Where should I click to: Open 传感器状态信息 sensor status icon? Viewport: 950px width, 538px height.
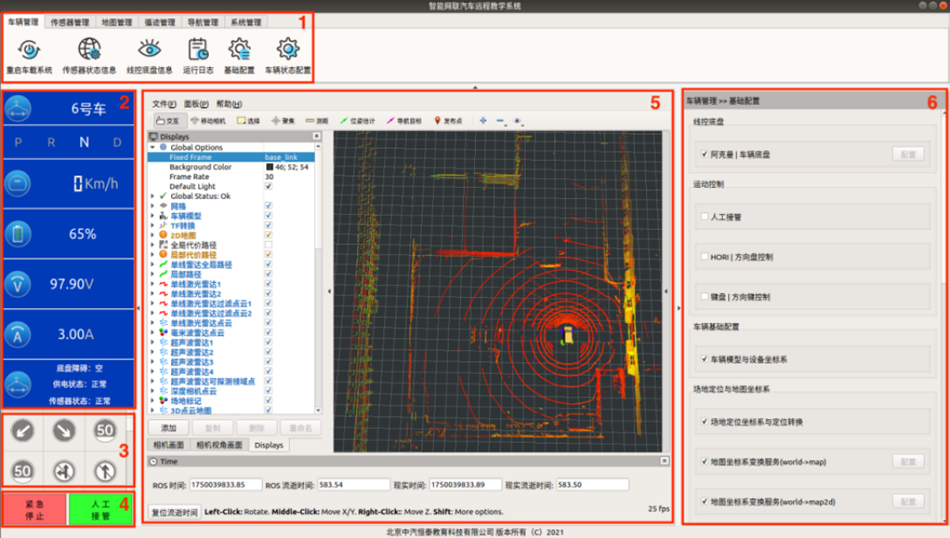[89, 50]
